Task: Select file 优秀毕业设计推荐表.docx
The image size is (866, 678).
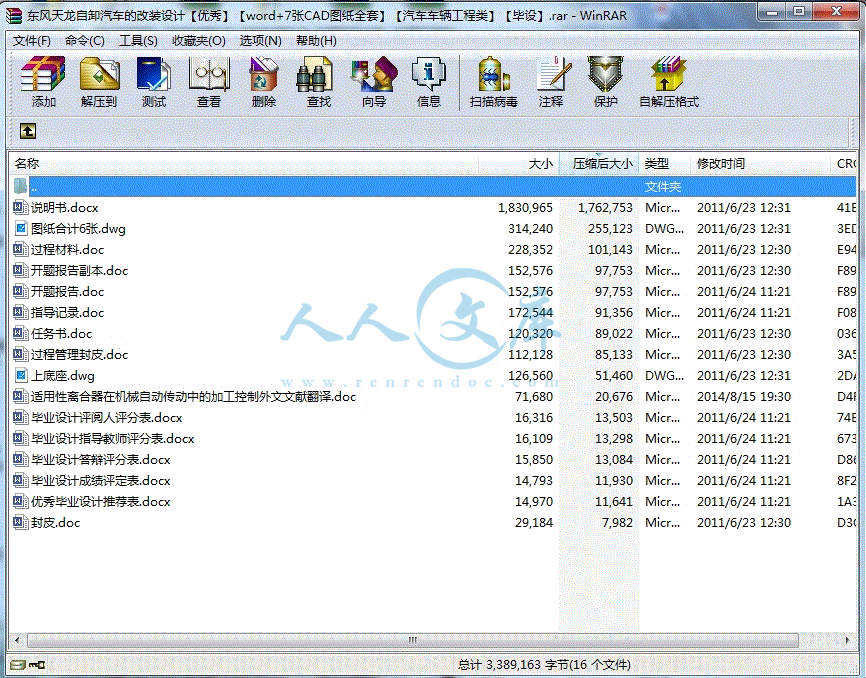Action: tap(101, 501)
